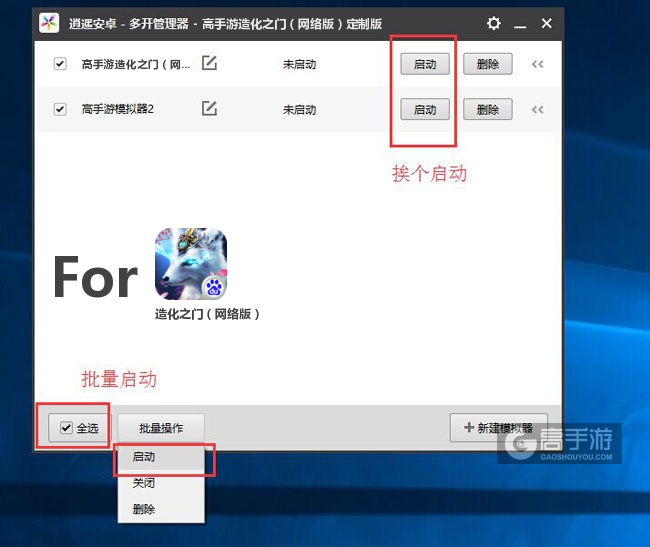Click 造化之门（网络版）caption under game icon
650x547 pixels.
click(207, 314)
